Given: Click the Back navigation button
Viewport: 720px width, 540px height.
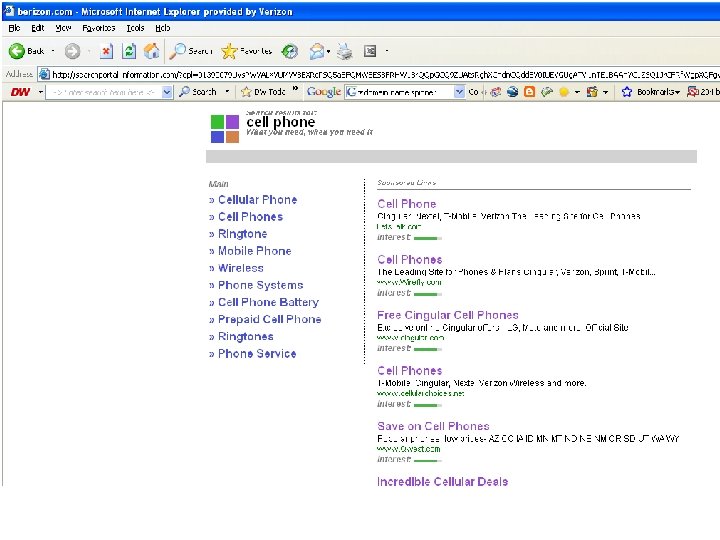Looking at the screenshot, I should pyautogui.click(x=26, y=51).
